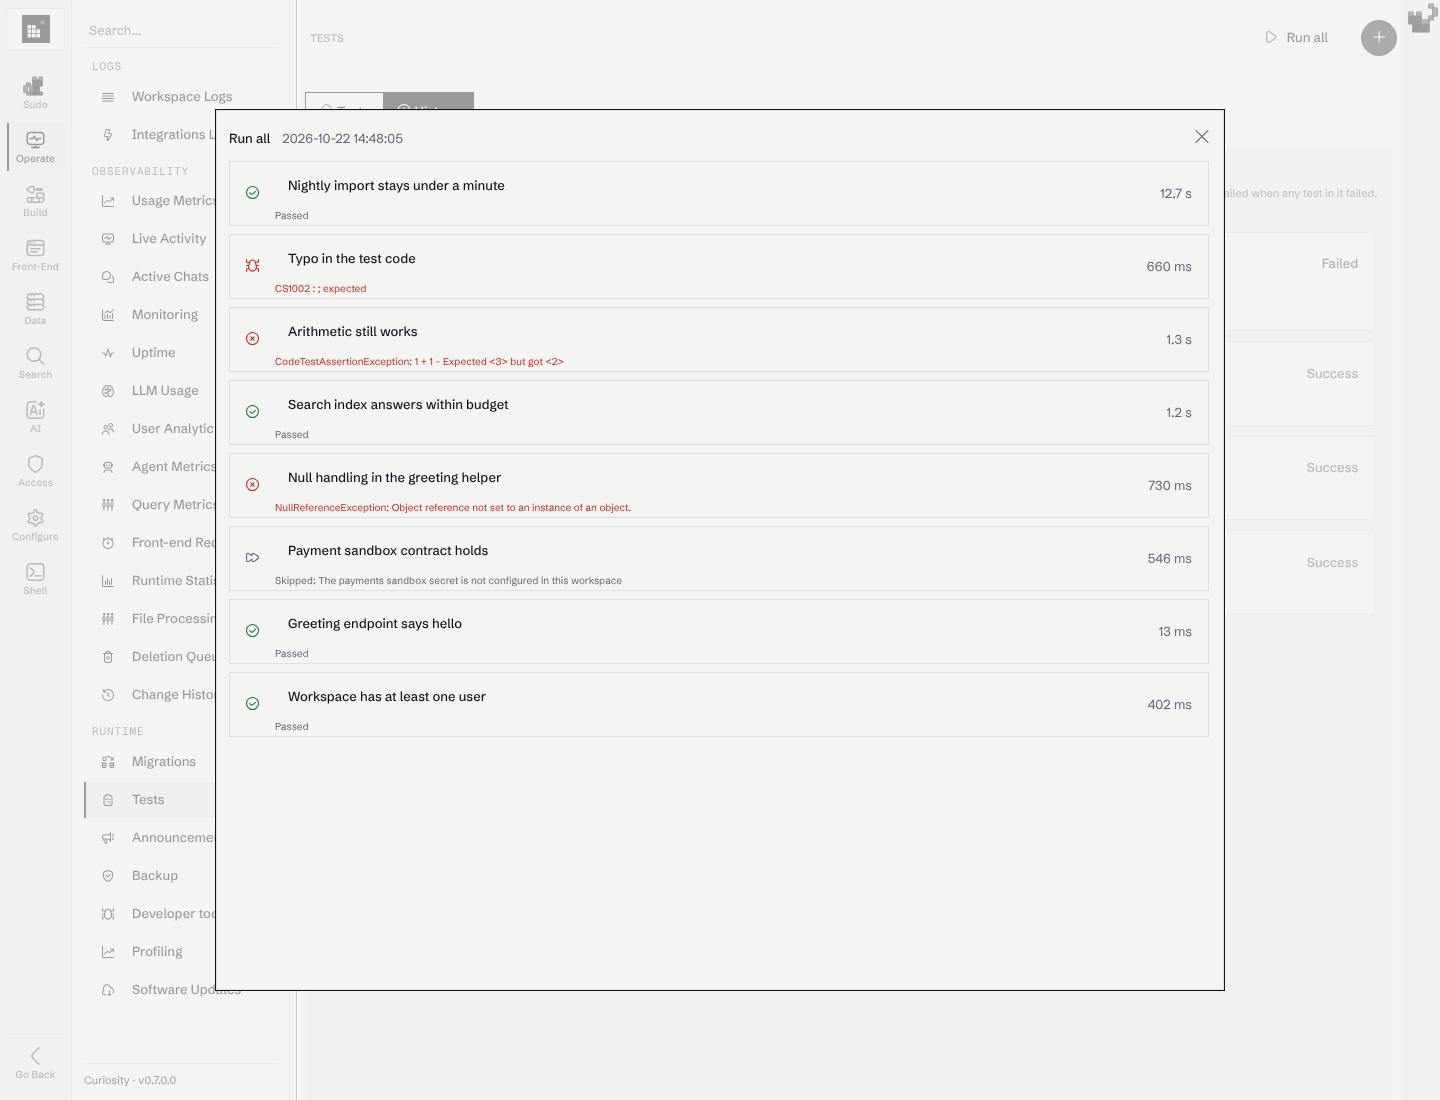Click the failed icon for Null handling test
The image size is (1440, 1100).
point(253,485)
